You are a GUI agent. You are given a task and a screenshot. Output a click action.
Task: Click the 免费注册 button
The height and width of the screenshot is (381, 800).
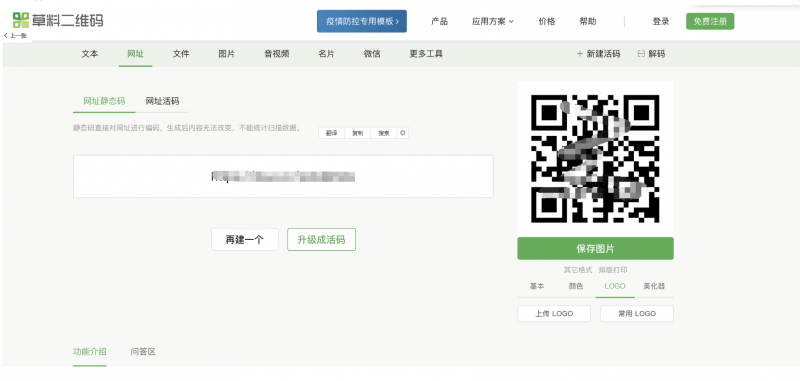coord(710,21)
